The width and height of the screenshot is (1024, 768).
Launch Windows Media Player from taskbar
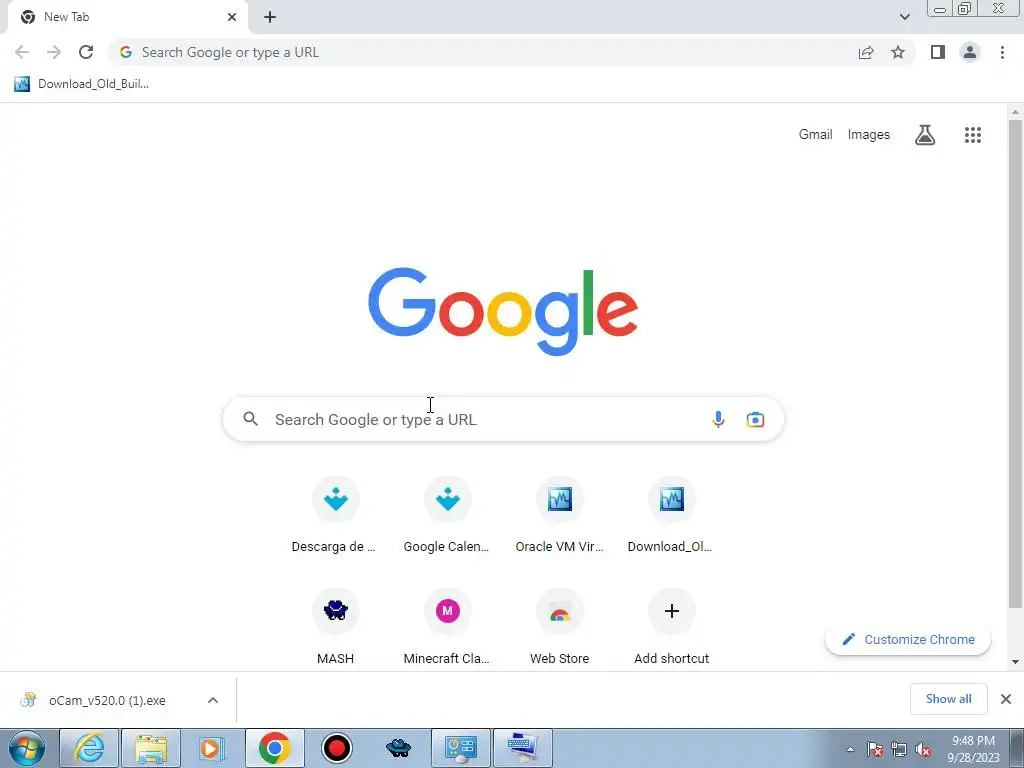pyautogui.click(x=212, y=748)
